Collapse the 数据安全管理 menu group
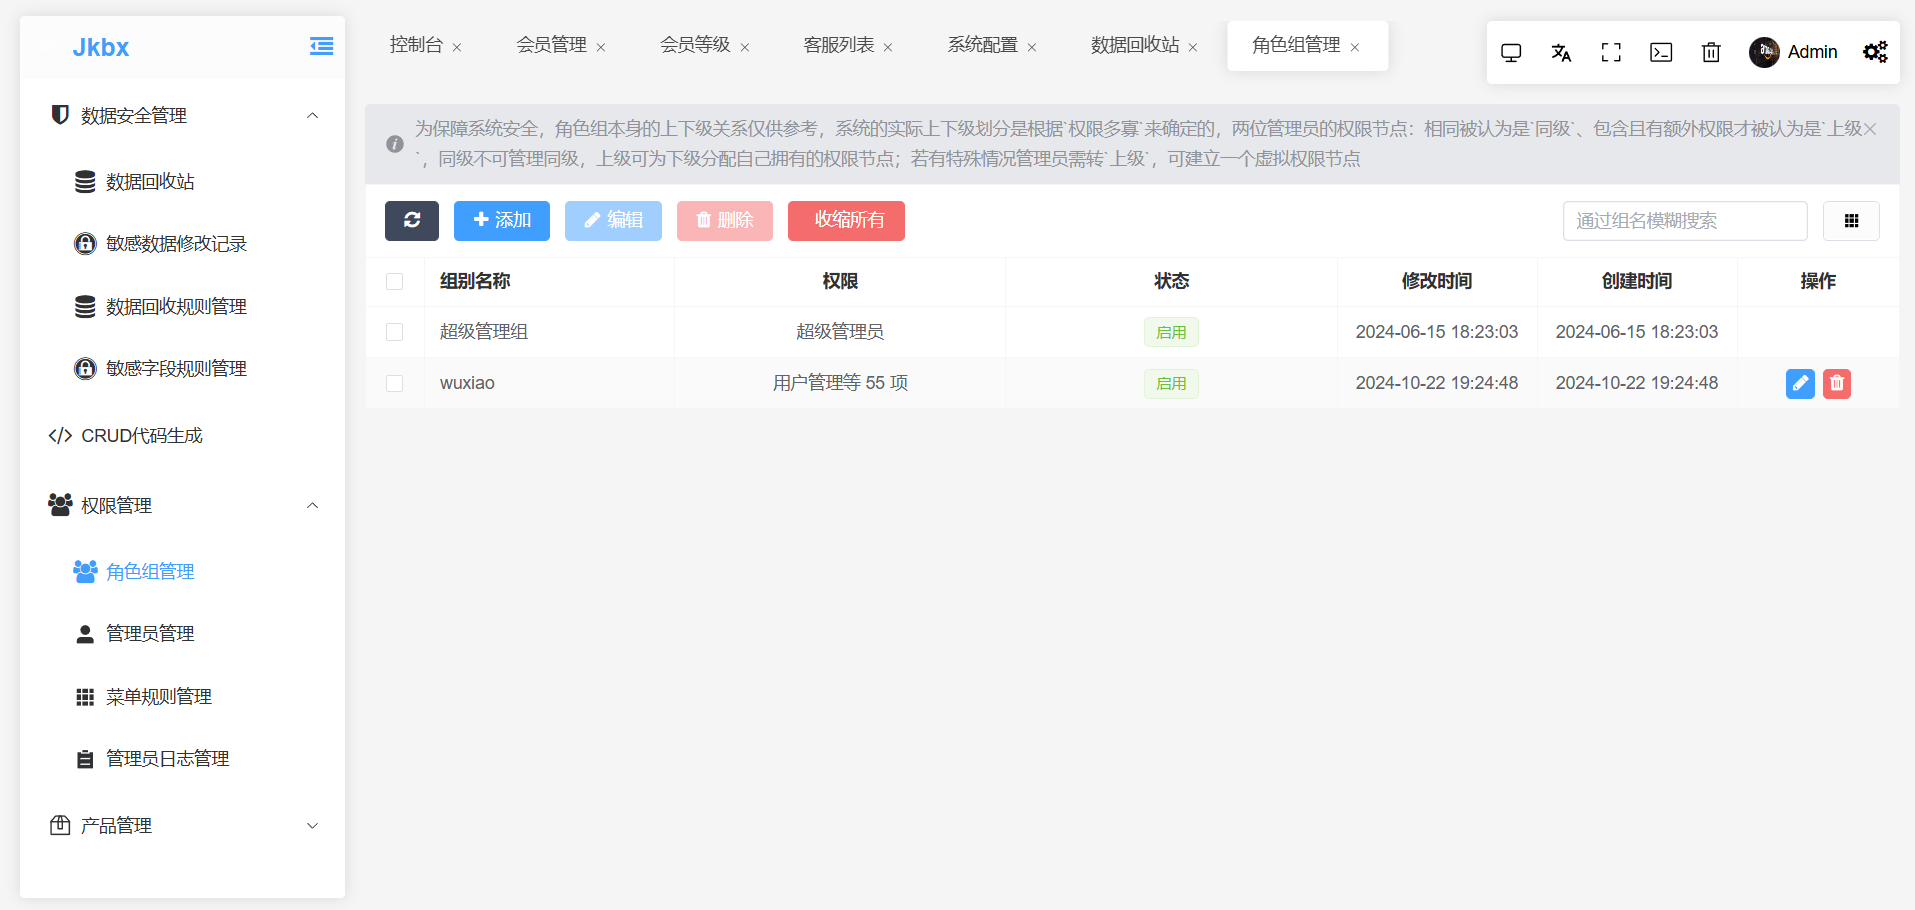The image size is (1915, 910). [312, 116]
